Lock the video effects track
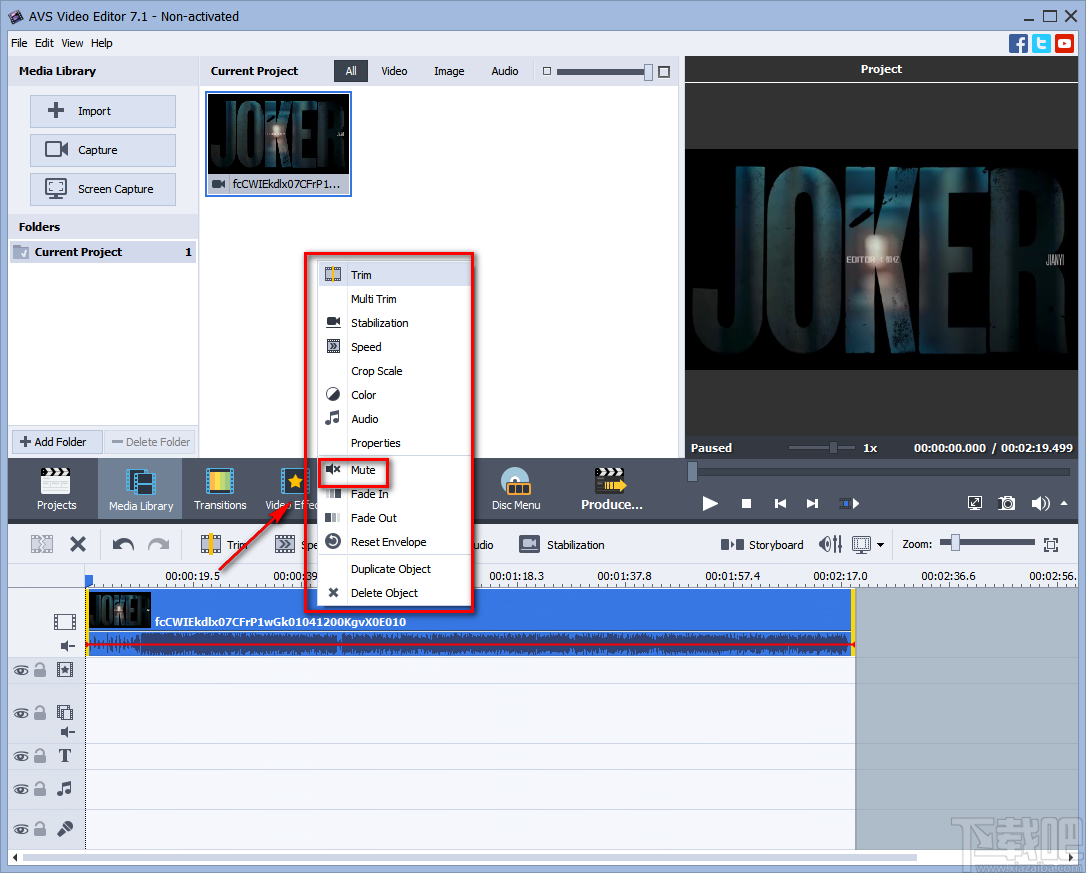 click(40, 670)
